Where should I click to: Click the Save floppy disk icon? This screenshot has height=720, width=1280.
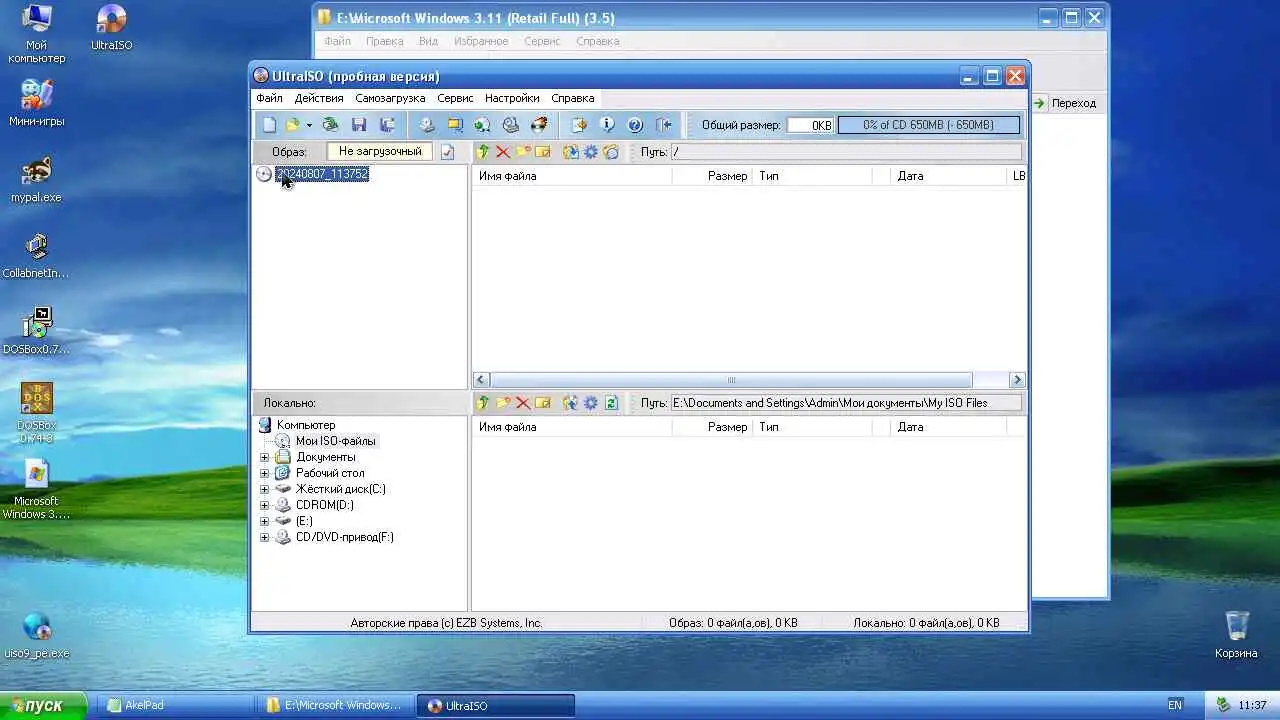click(x=359, y=125)
